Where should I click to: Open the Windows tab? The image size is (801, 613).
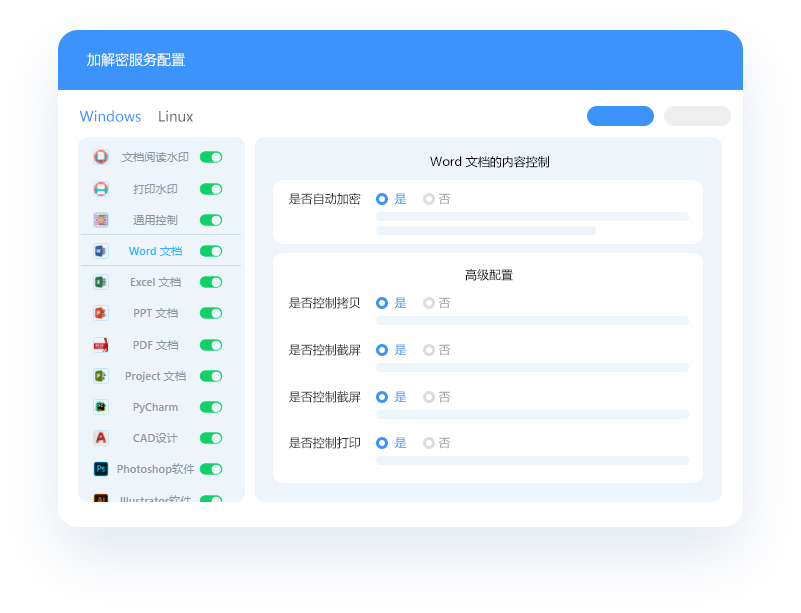point(110,117)
